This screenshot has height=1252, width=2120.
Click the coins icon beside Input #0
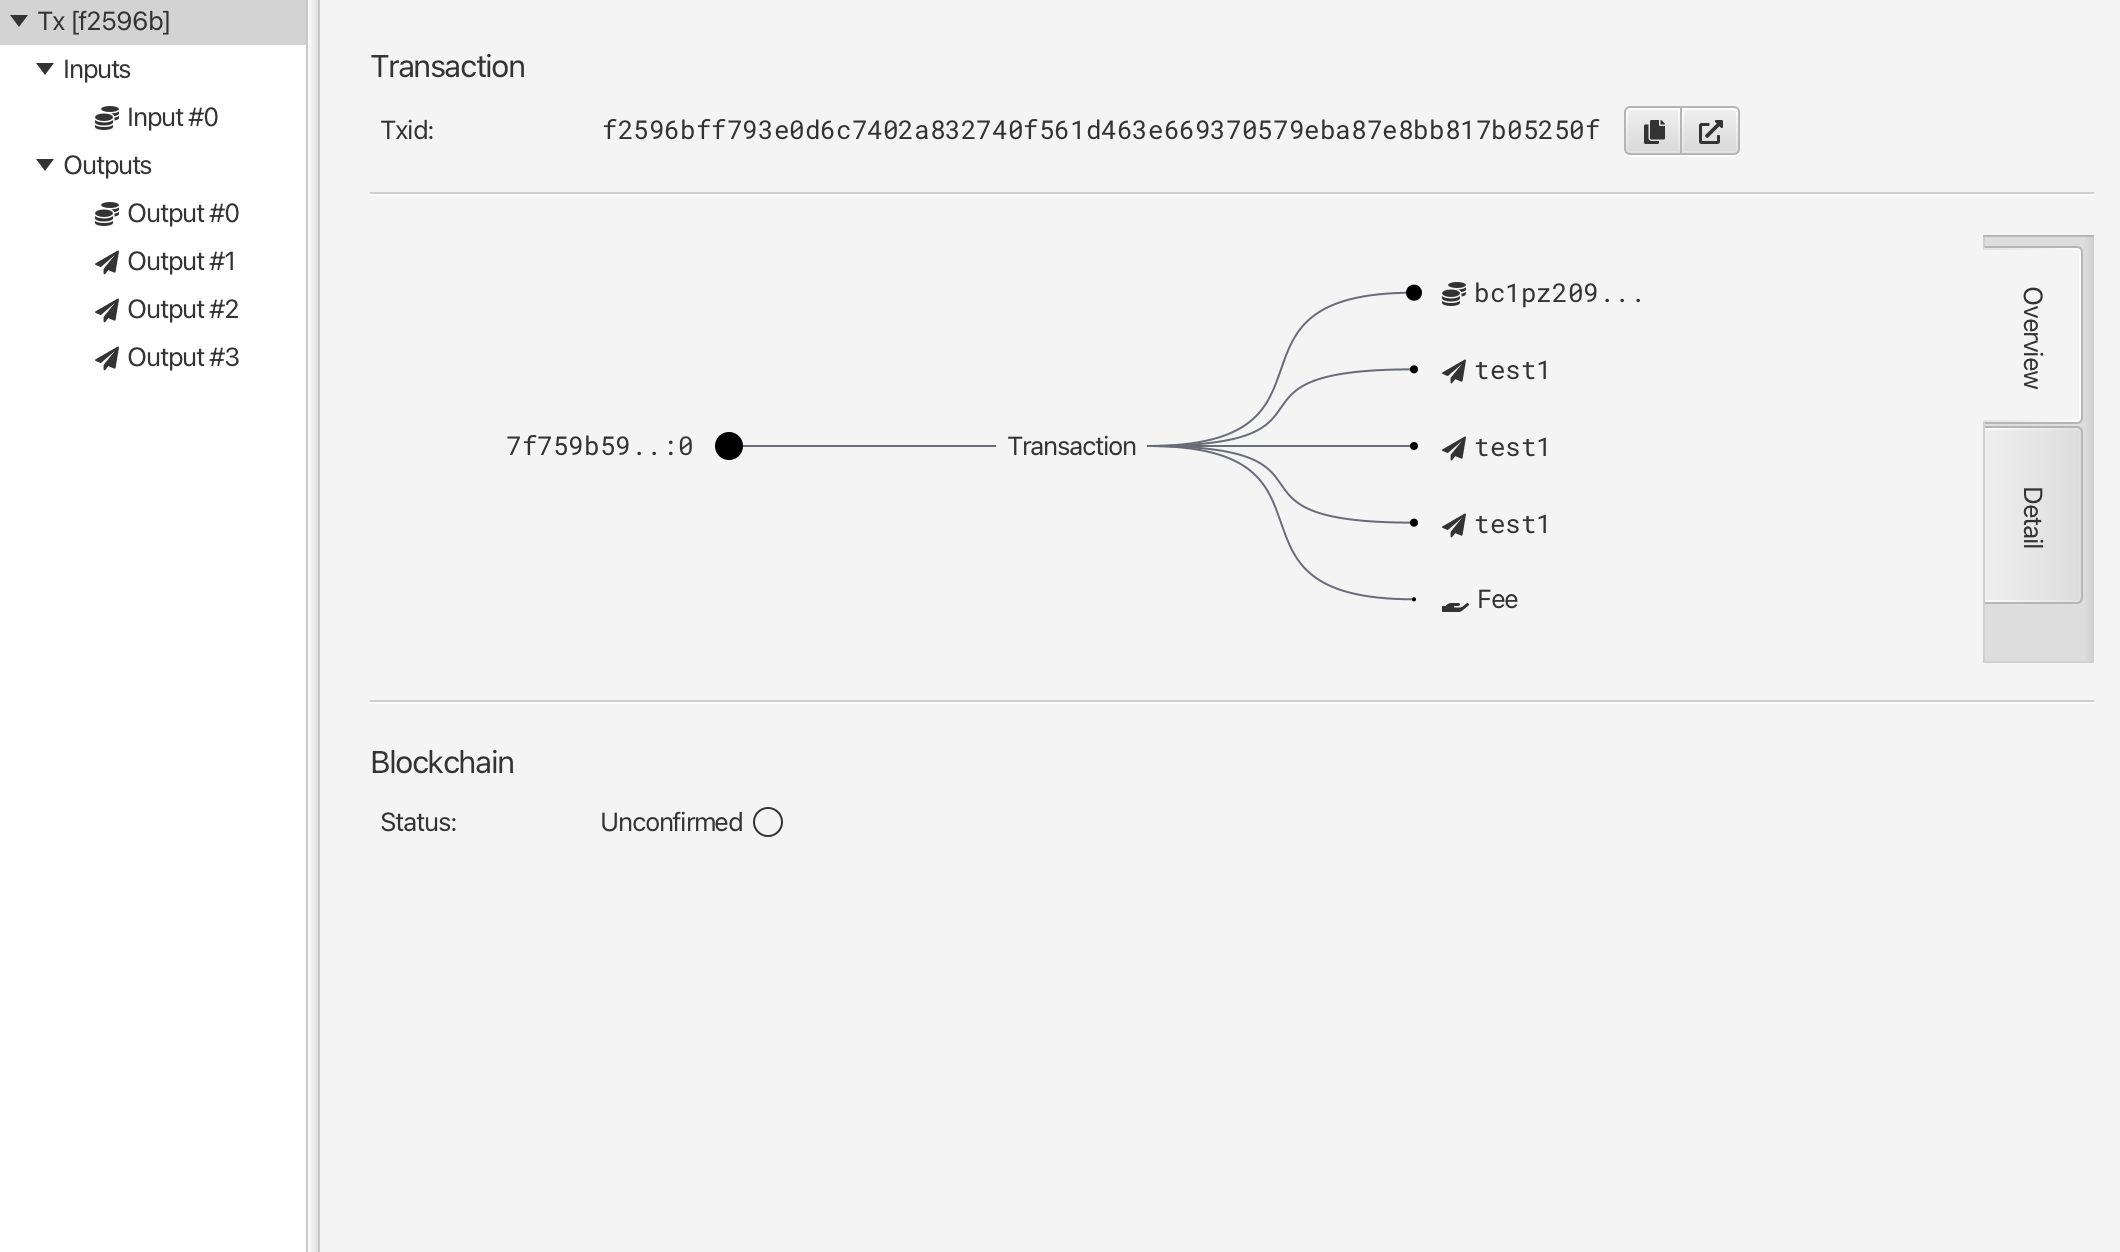coord(107,118)
